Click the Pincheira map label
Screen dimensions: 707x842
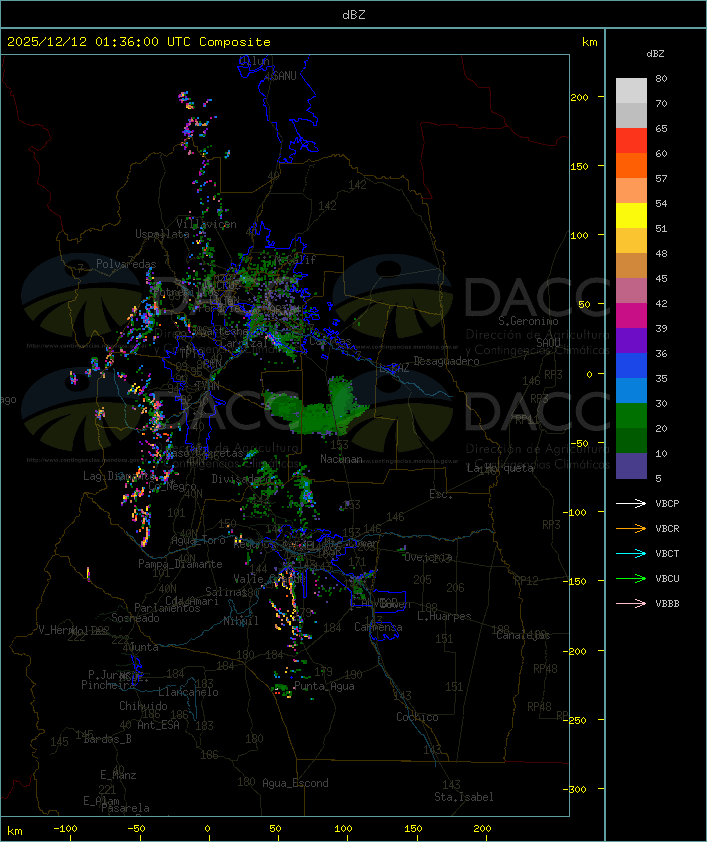[x=108, y=685]
